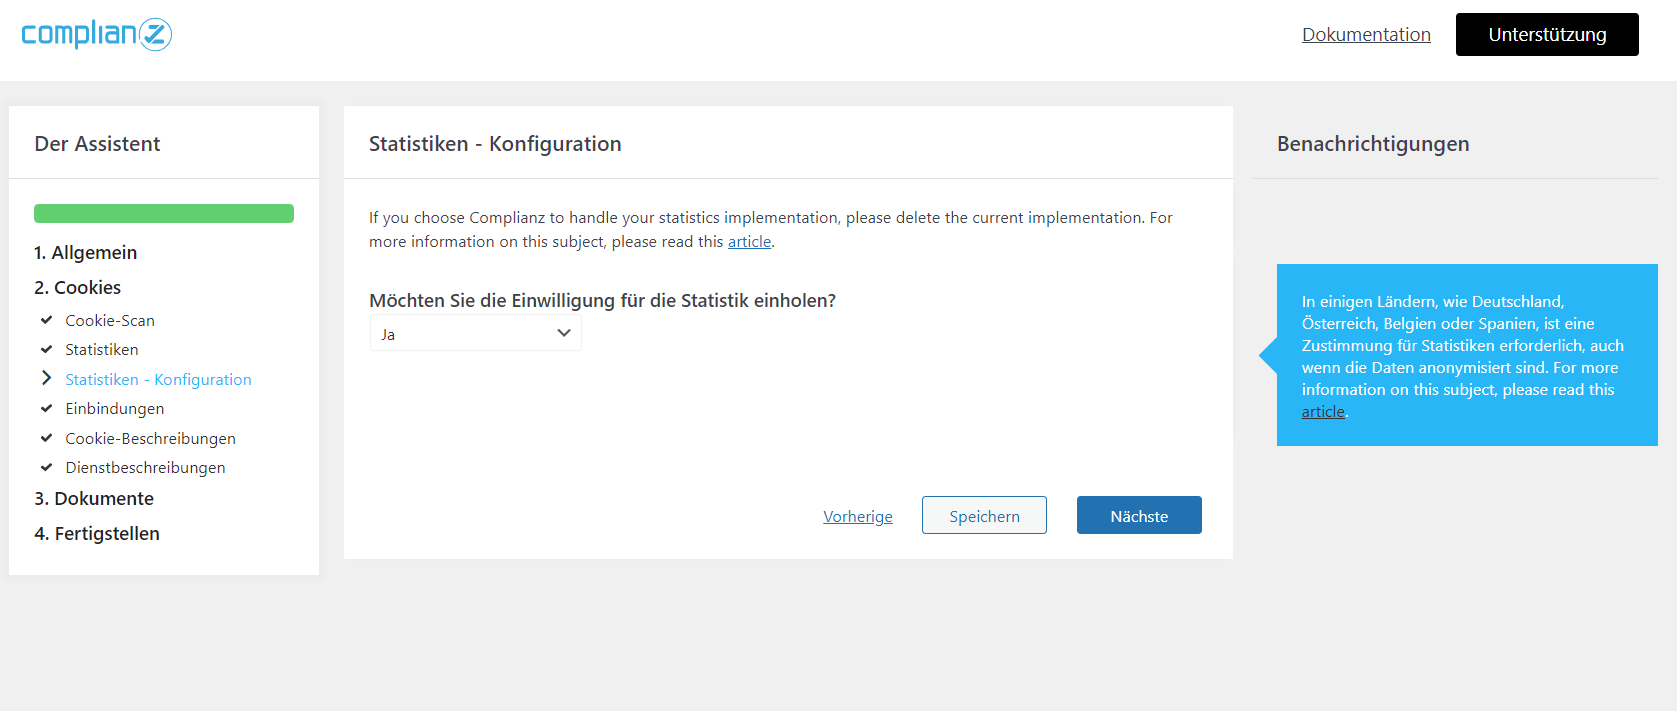Click the green wizard progress bar
The image size is (1677, 711).
(164, 213)
